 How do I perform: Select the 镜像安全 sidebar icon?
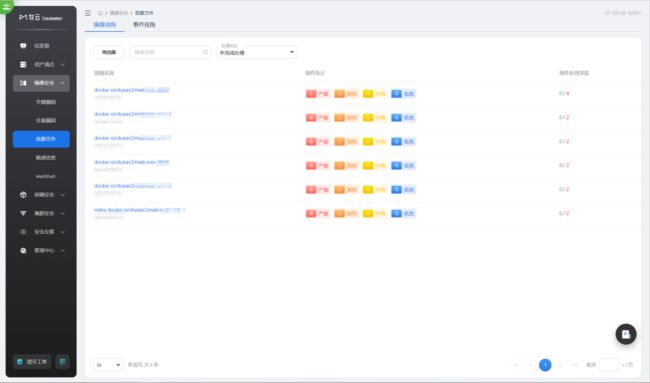23,83
